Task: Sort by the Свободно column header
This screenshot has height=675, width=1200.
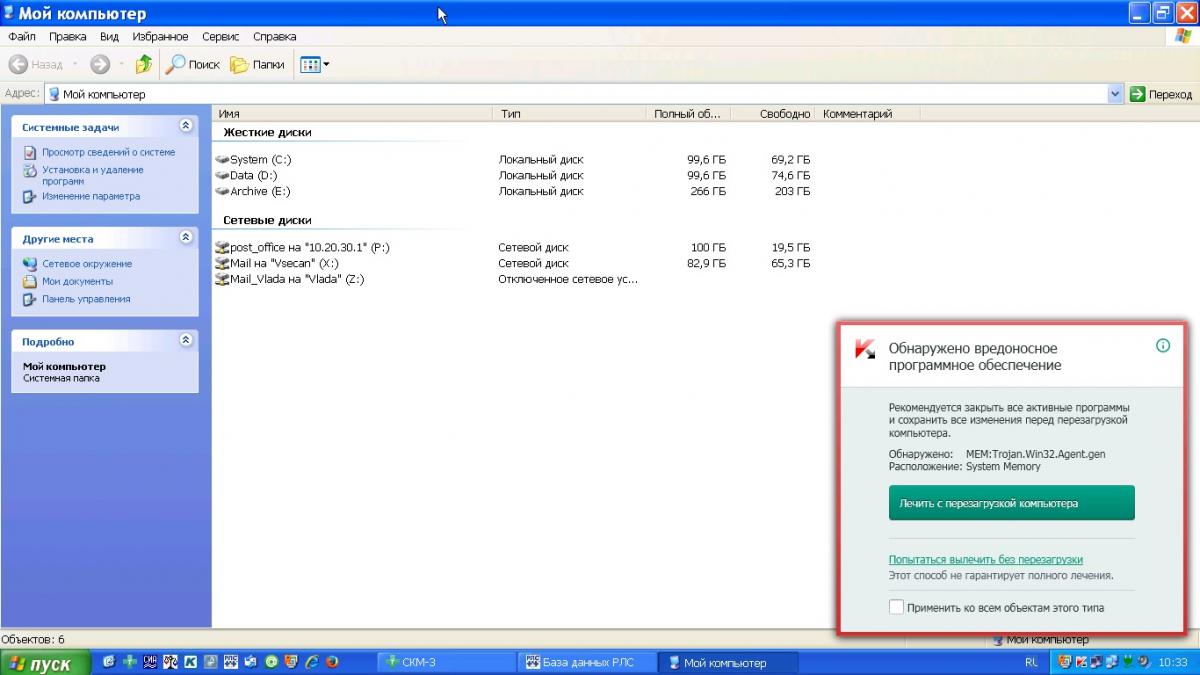Action: (x=773, y=114)
